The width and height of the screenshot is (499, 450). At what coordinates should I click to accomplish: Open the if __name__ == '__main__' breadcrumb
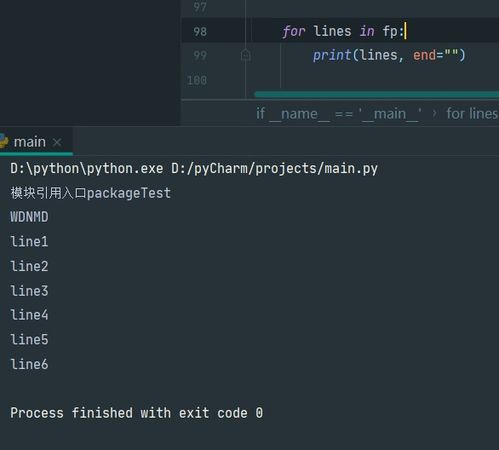coord(339,114)
